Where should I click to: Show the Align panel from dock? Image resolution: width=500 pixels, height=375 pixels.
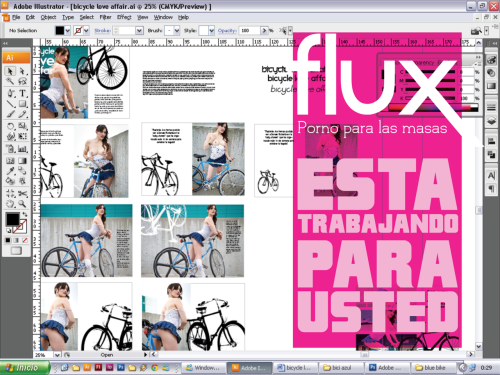[491, 141]
